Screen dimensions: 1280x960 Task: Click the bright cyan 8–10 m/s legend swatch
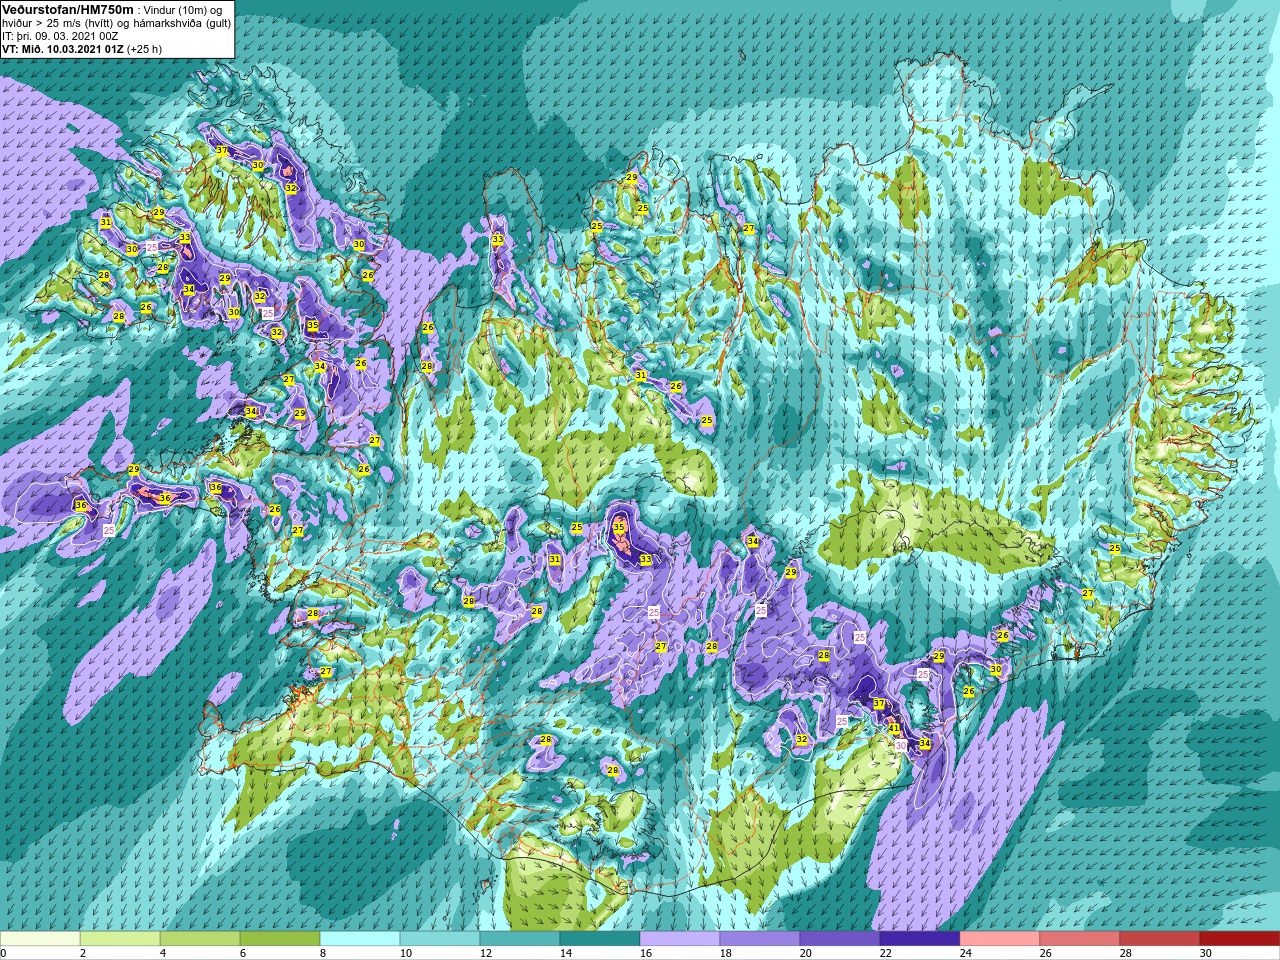click(360, 939)
